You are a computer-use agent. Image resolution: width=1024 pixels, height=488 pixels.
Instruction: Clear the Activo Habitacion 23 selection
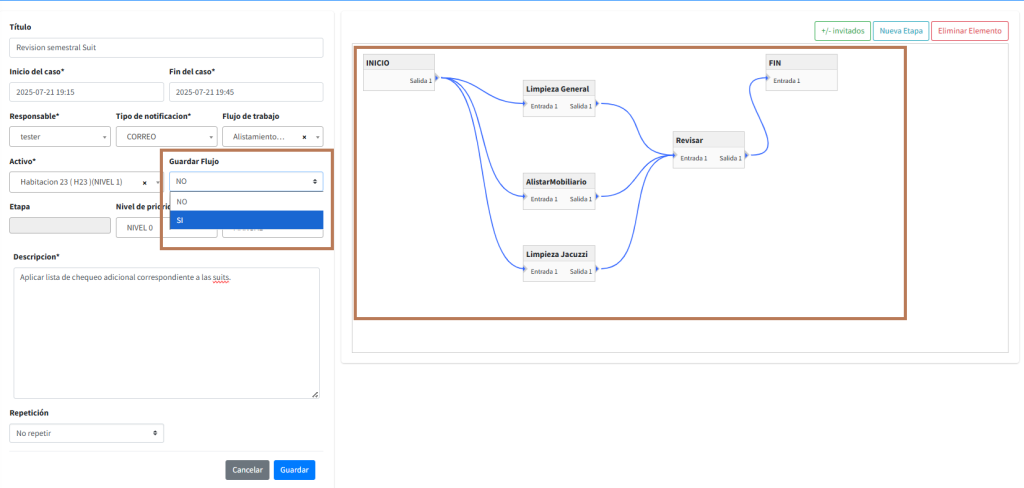pos(144,182)
